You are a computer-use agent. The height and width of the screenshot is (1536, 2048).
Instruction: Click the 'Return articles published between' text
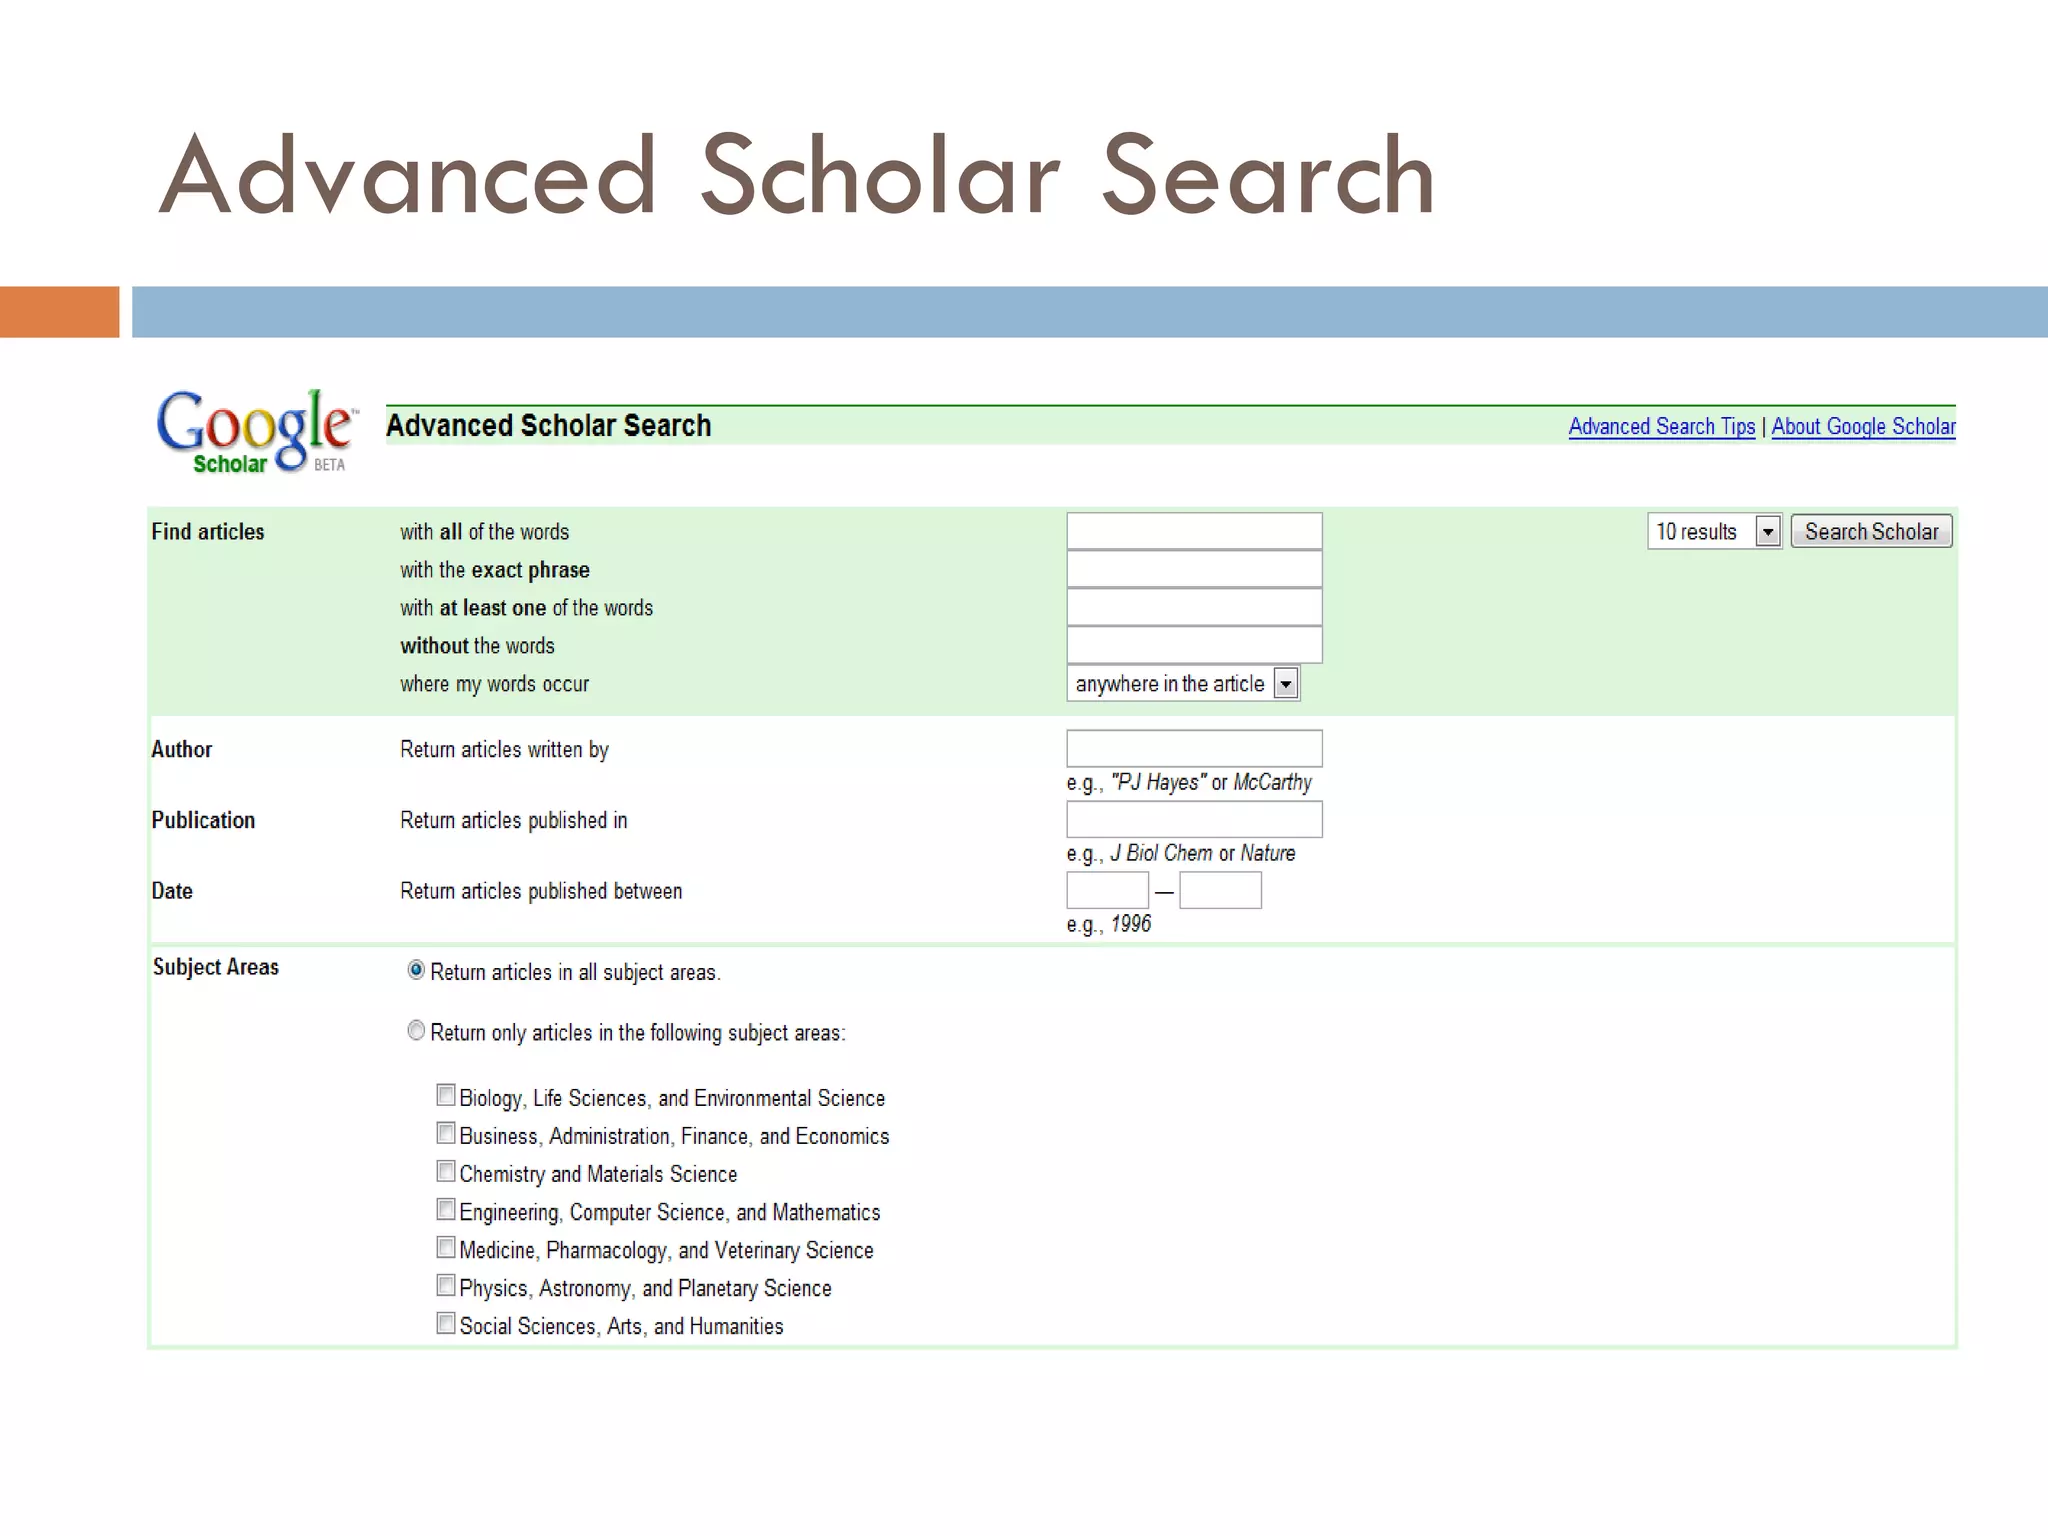point(541,891)
